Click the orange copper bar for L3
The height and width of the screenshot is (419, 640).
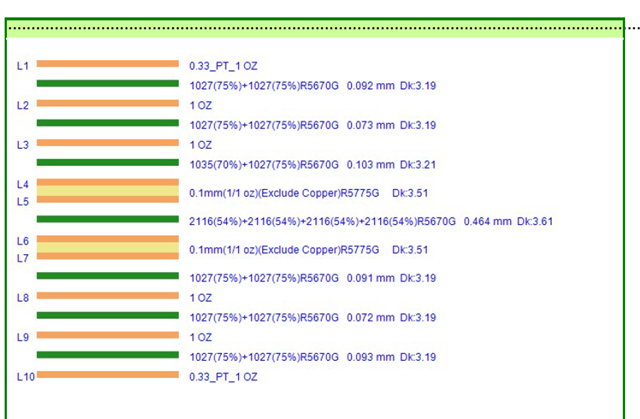coord(108,143)
